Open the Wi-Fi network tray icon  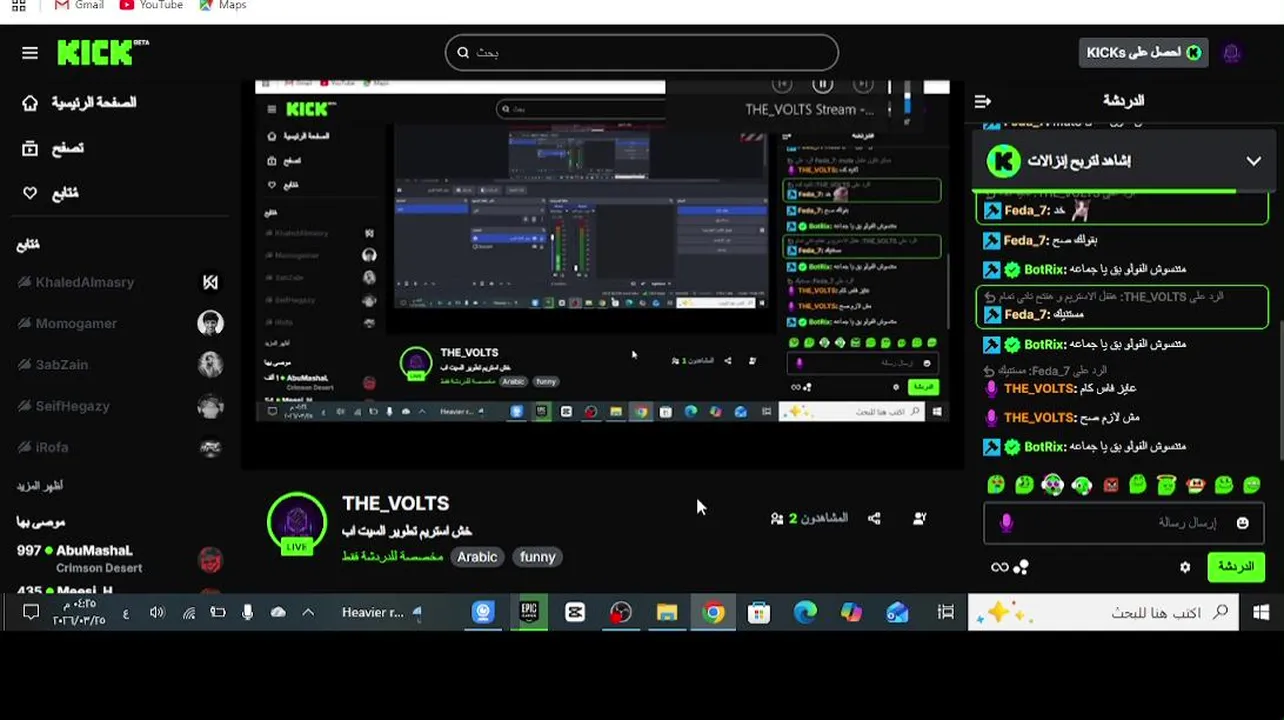(x=188, y=612)
